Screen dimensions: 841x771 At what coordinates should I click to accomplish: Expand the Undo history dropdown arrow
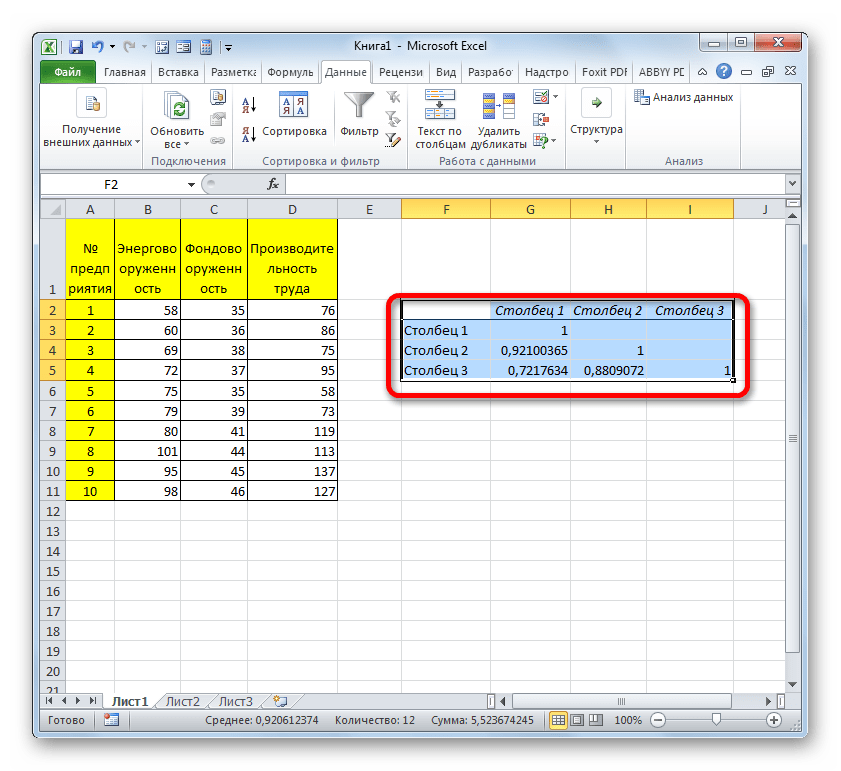pyautogui.click(x=112, y=47)
